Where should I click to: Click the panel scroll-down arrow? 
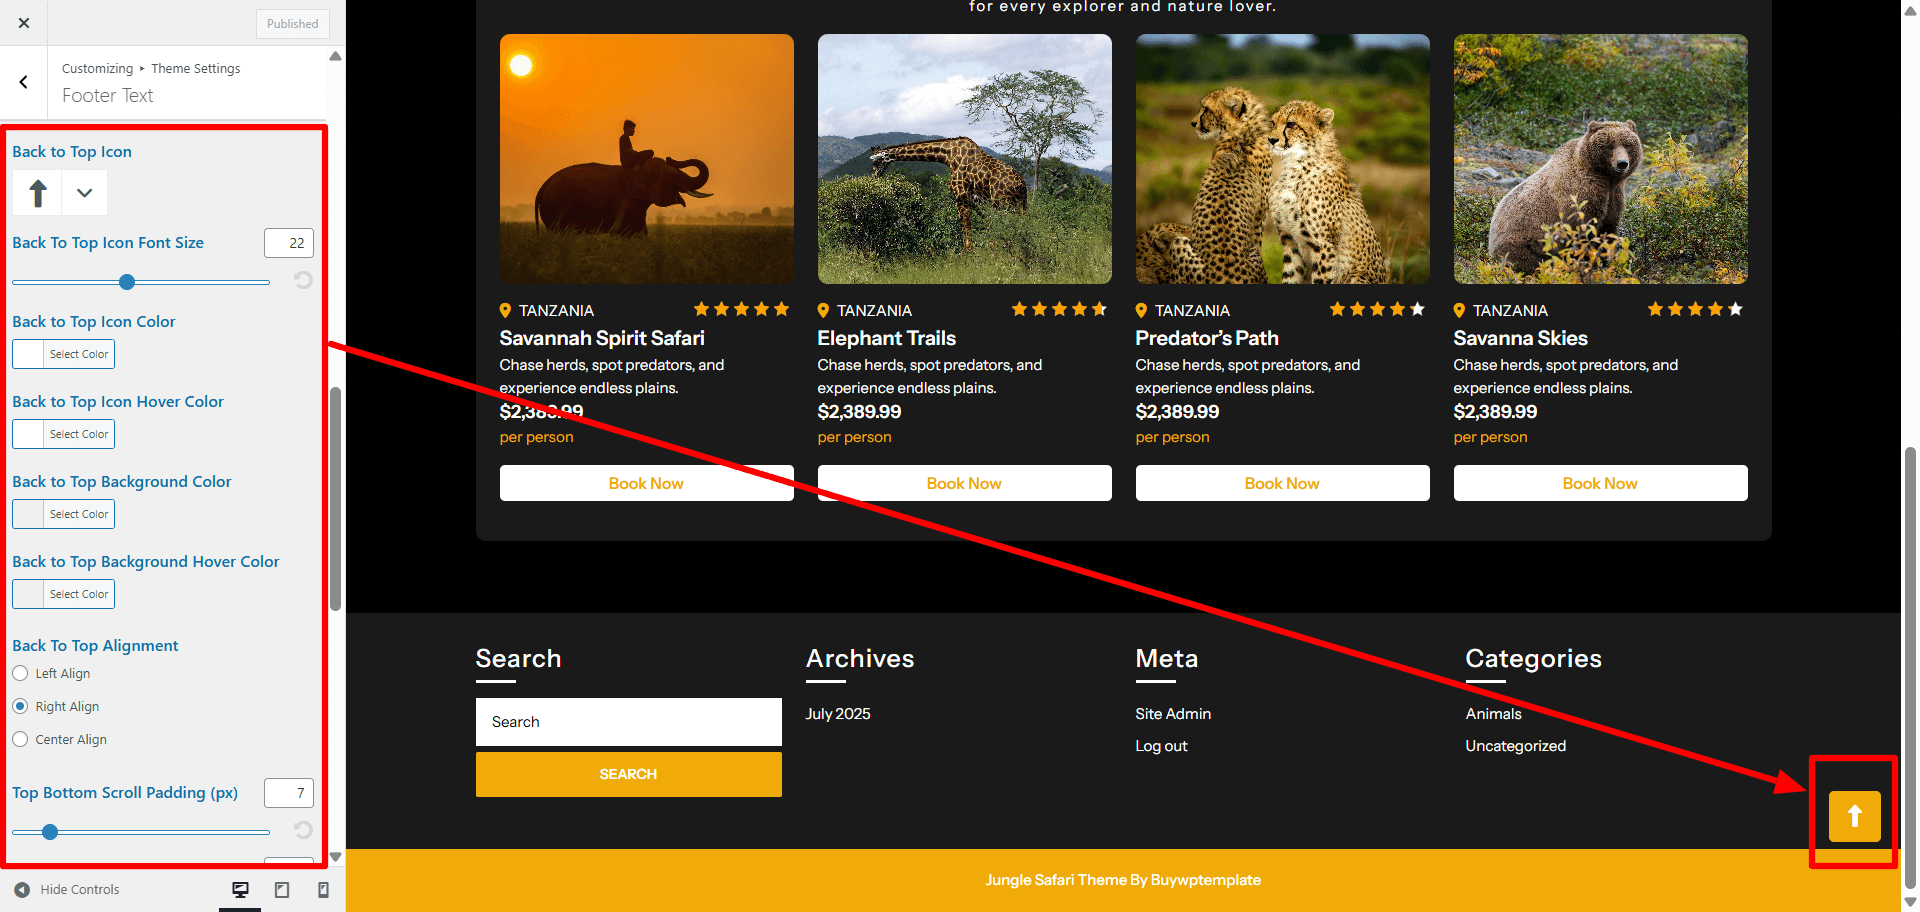(x=336, y=857)
